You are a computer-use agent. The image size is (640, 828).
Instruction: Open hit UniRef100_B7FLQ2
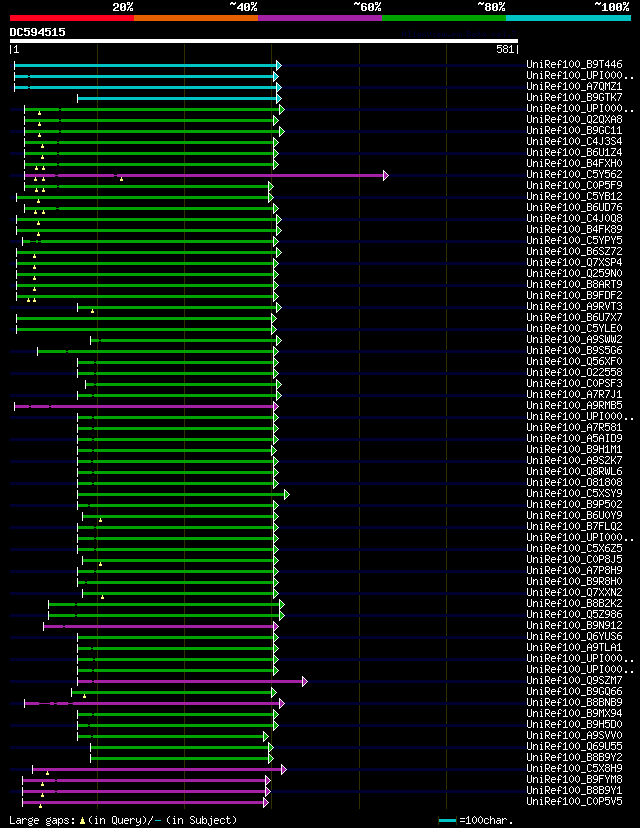point(574,526)
